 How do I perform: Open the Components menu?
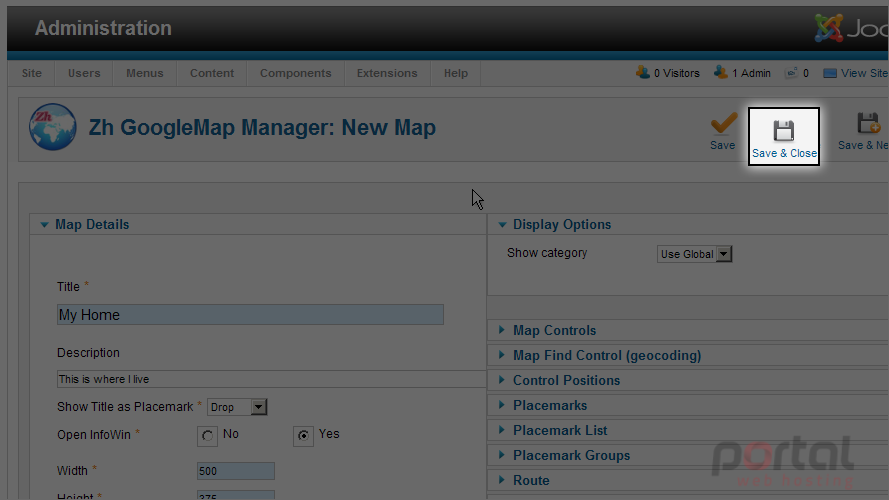pos(295,73)
